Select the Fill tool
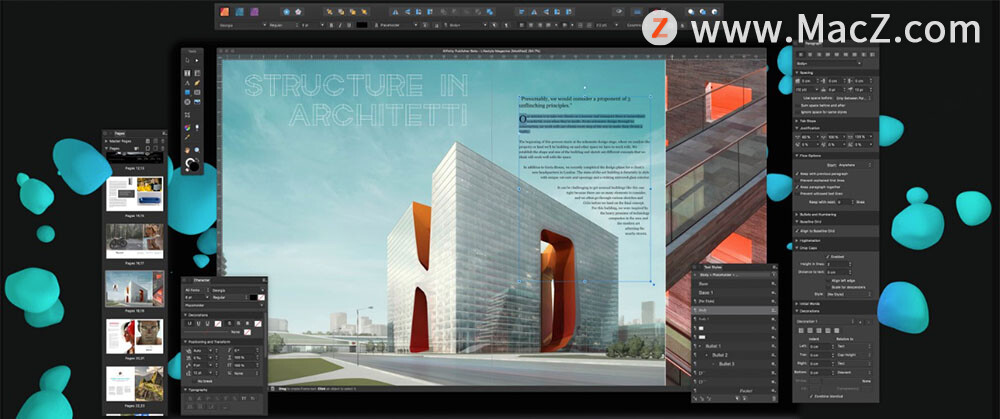The height and width of the screenshot is (419, 1000). click(x=188, y=128)
